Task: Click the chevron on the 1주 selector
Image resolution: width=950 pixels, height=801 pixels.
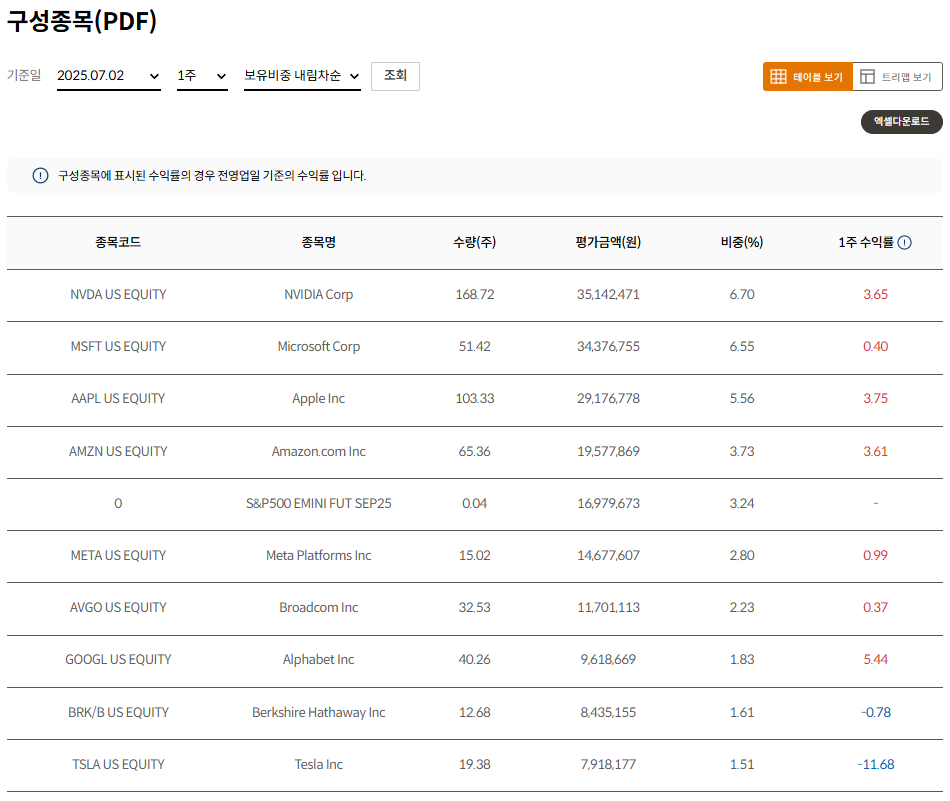Action: point(222,76)
